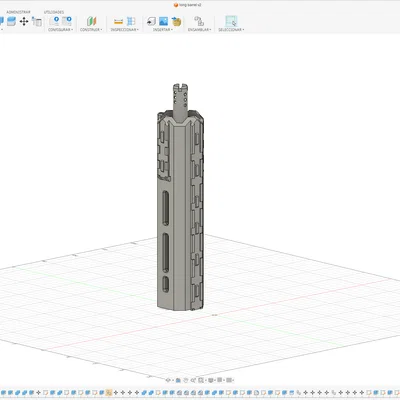The width and height of the screenshot is (400, 400).
Task: Click the toolbar icon immediately right of Move/Copy
Action: (x=37, y=22)
